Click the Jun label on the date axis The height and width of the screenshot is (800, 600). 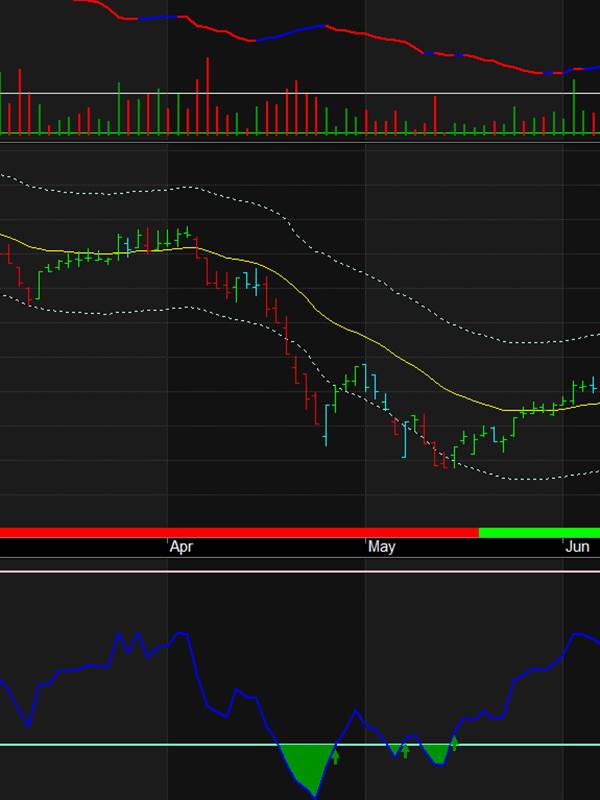(x=578, y=547)
